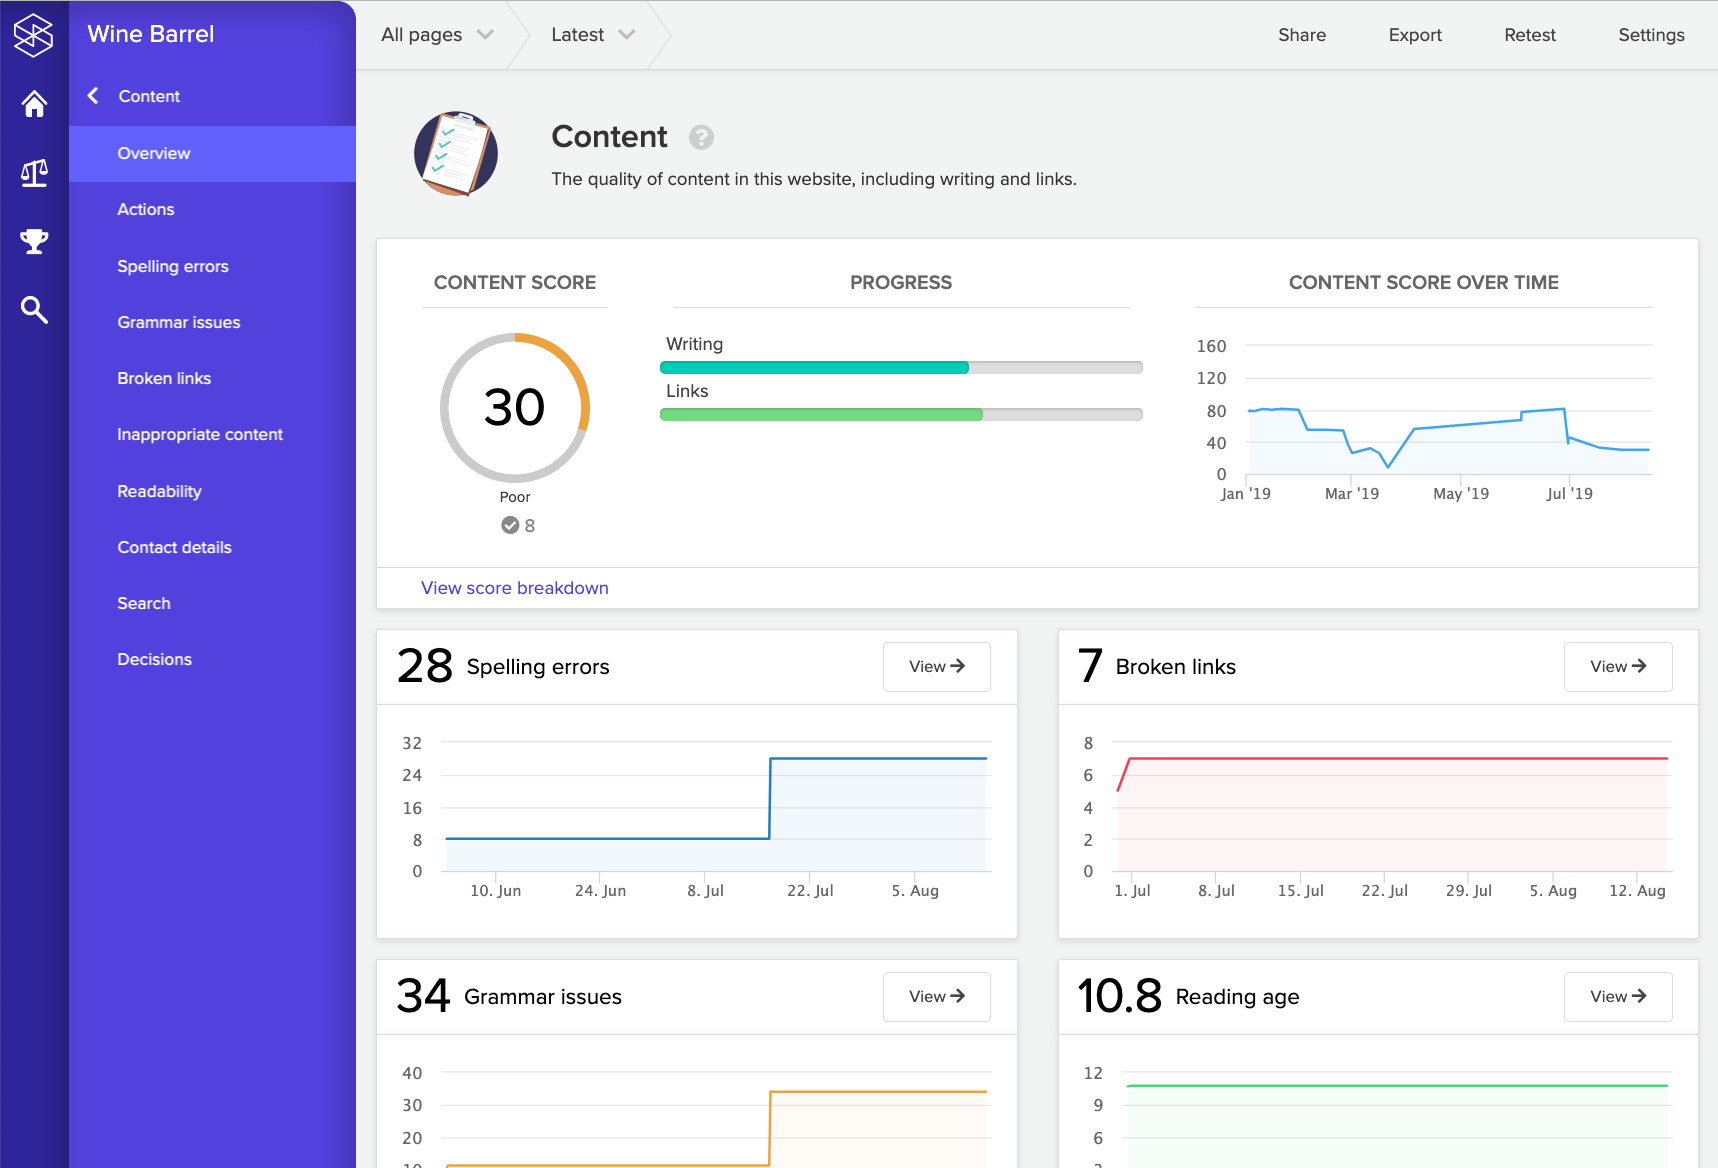
Task: Click the Wine Barrel app logo icon
Action: (x=34, y=33)
